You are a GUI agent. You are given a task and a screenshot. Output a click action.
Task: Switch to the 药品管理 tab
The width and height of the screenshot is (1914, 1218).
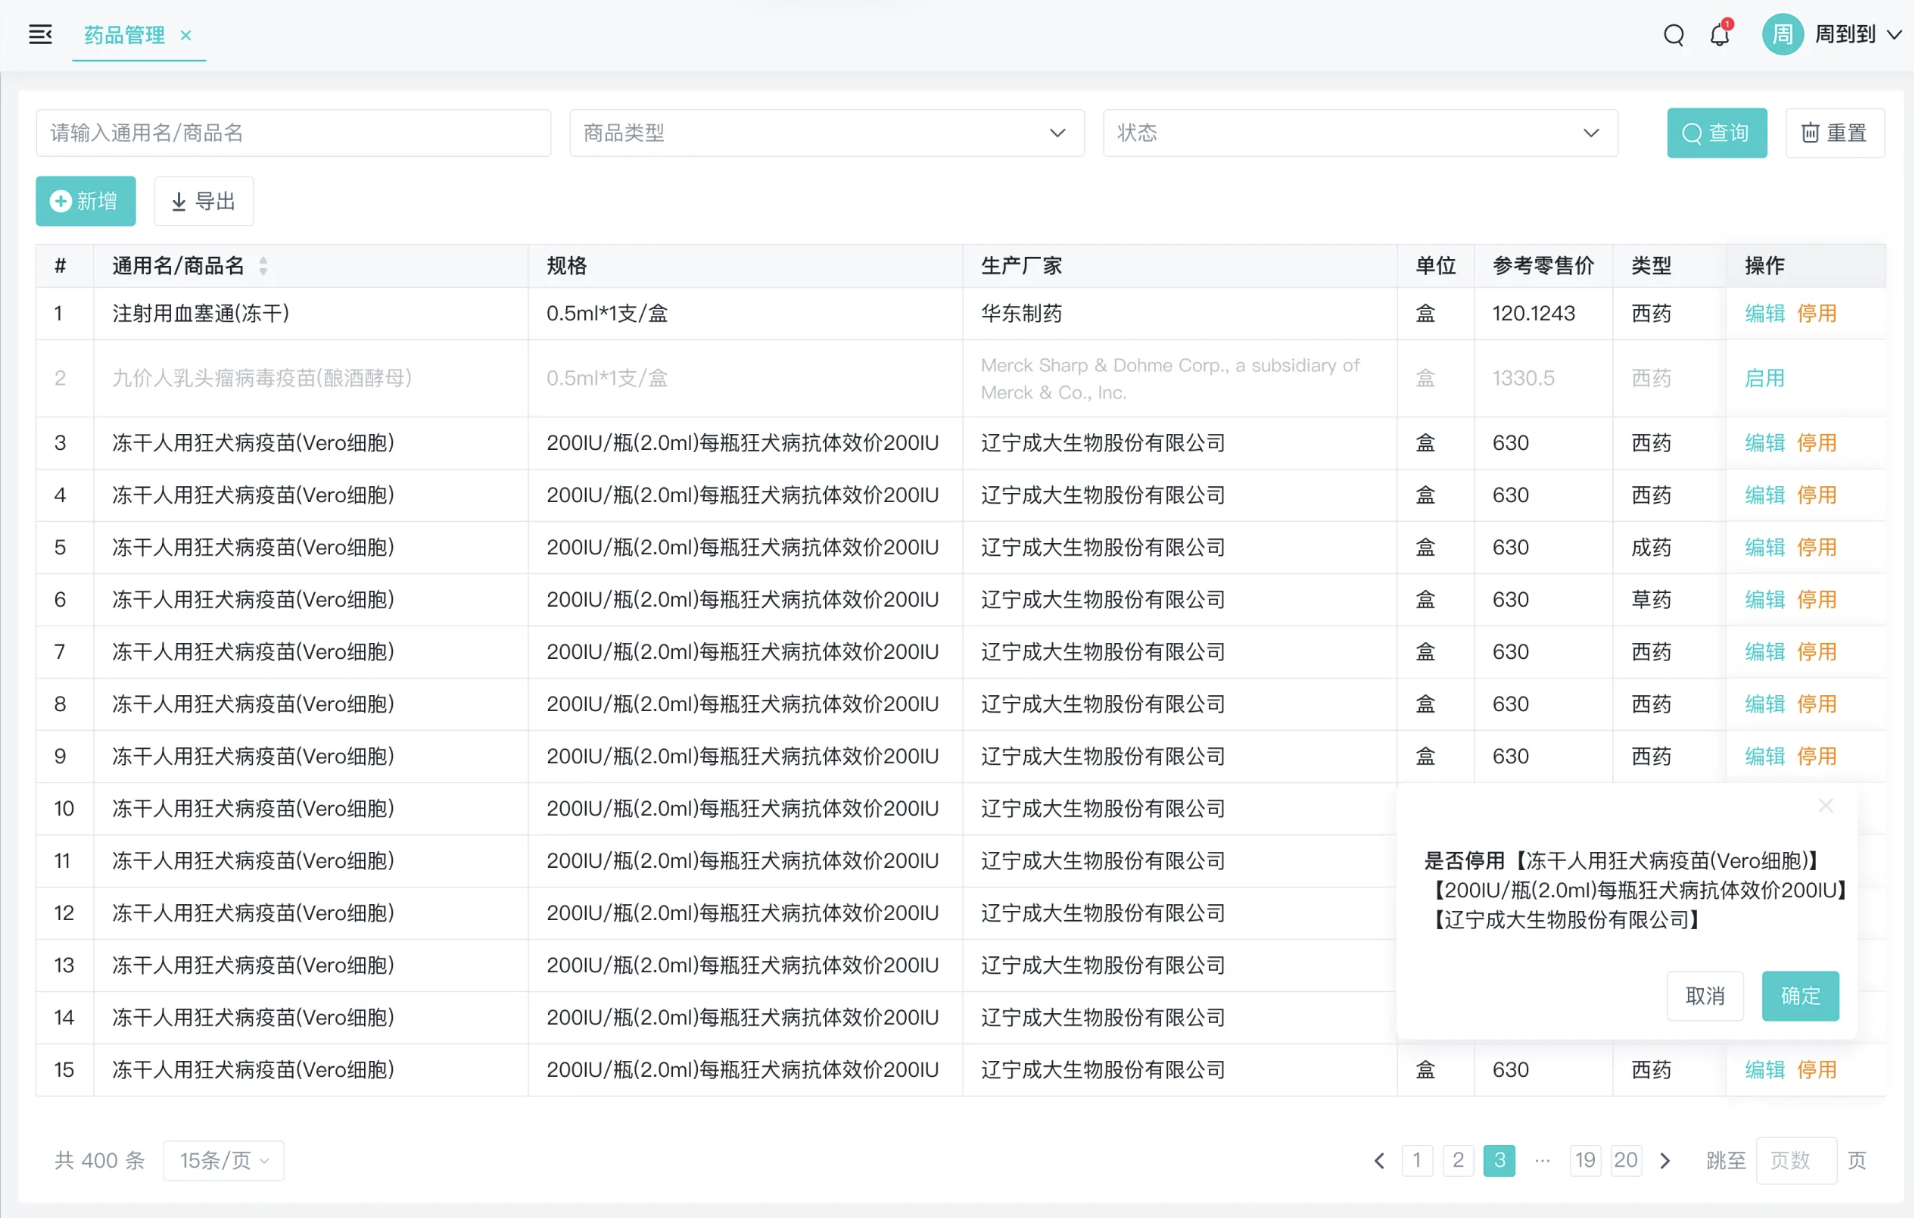[124, 35]
